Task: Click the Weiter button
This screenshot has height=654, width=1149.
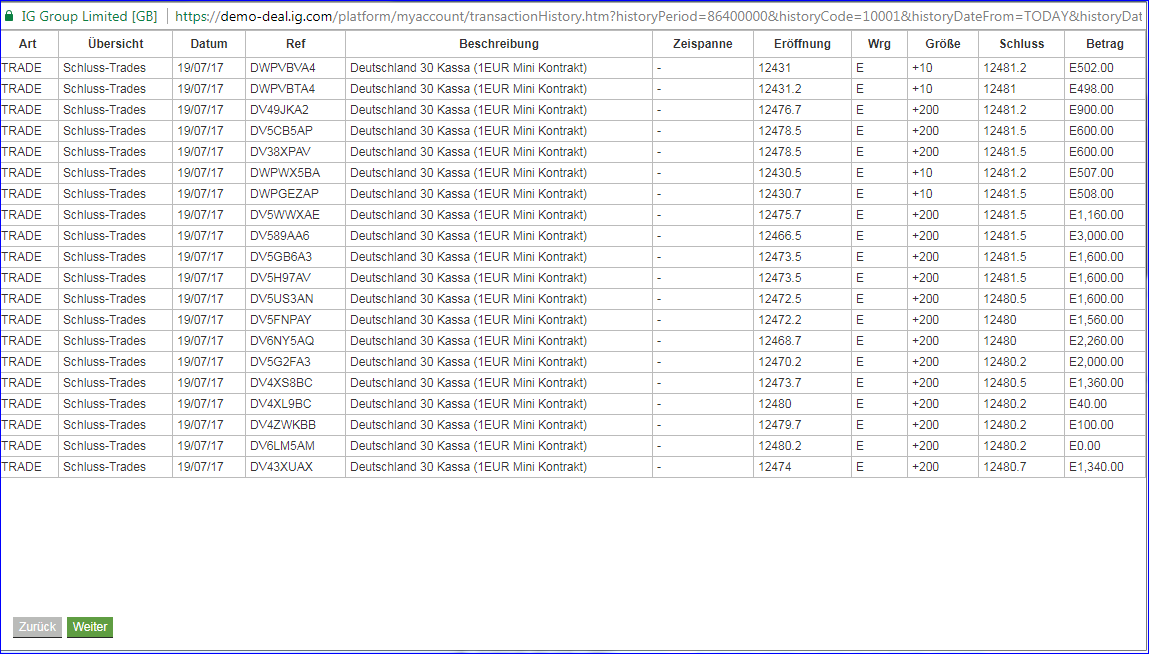Action: pyautogui.click(x=90, y=627)
